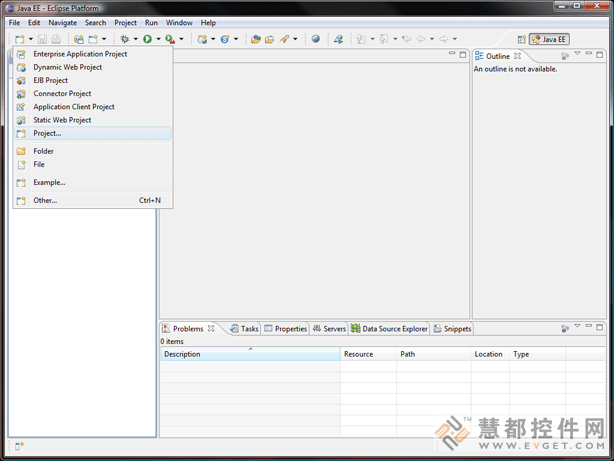Click the Launch Web Services Explorer icon
The height and width of the screenshot is (461, 614).
point(338,39)
